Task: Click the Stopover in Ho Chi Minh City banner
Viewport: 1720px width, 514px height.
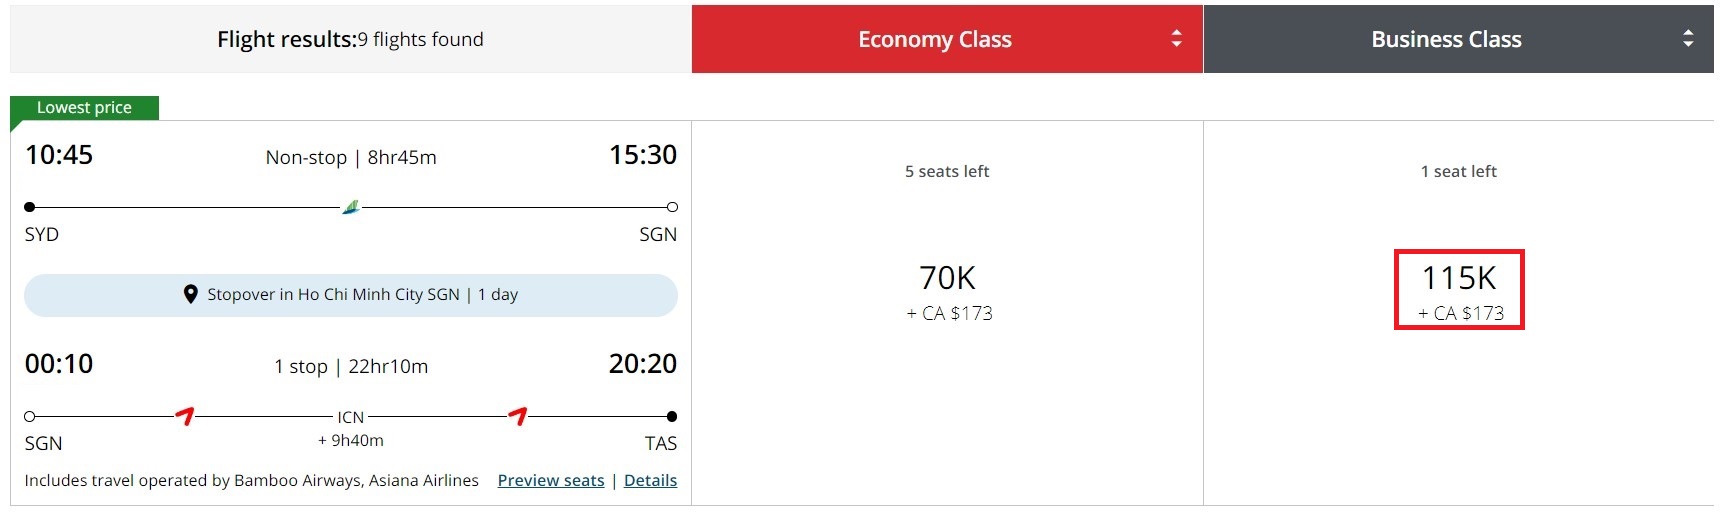Action: click(x=351, y=295)
